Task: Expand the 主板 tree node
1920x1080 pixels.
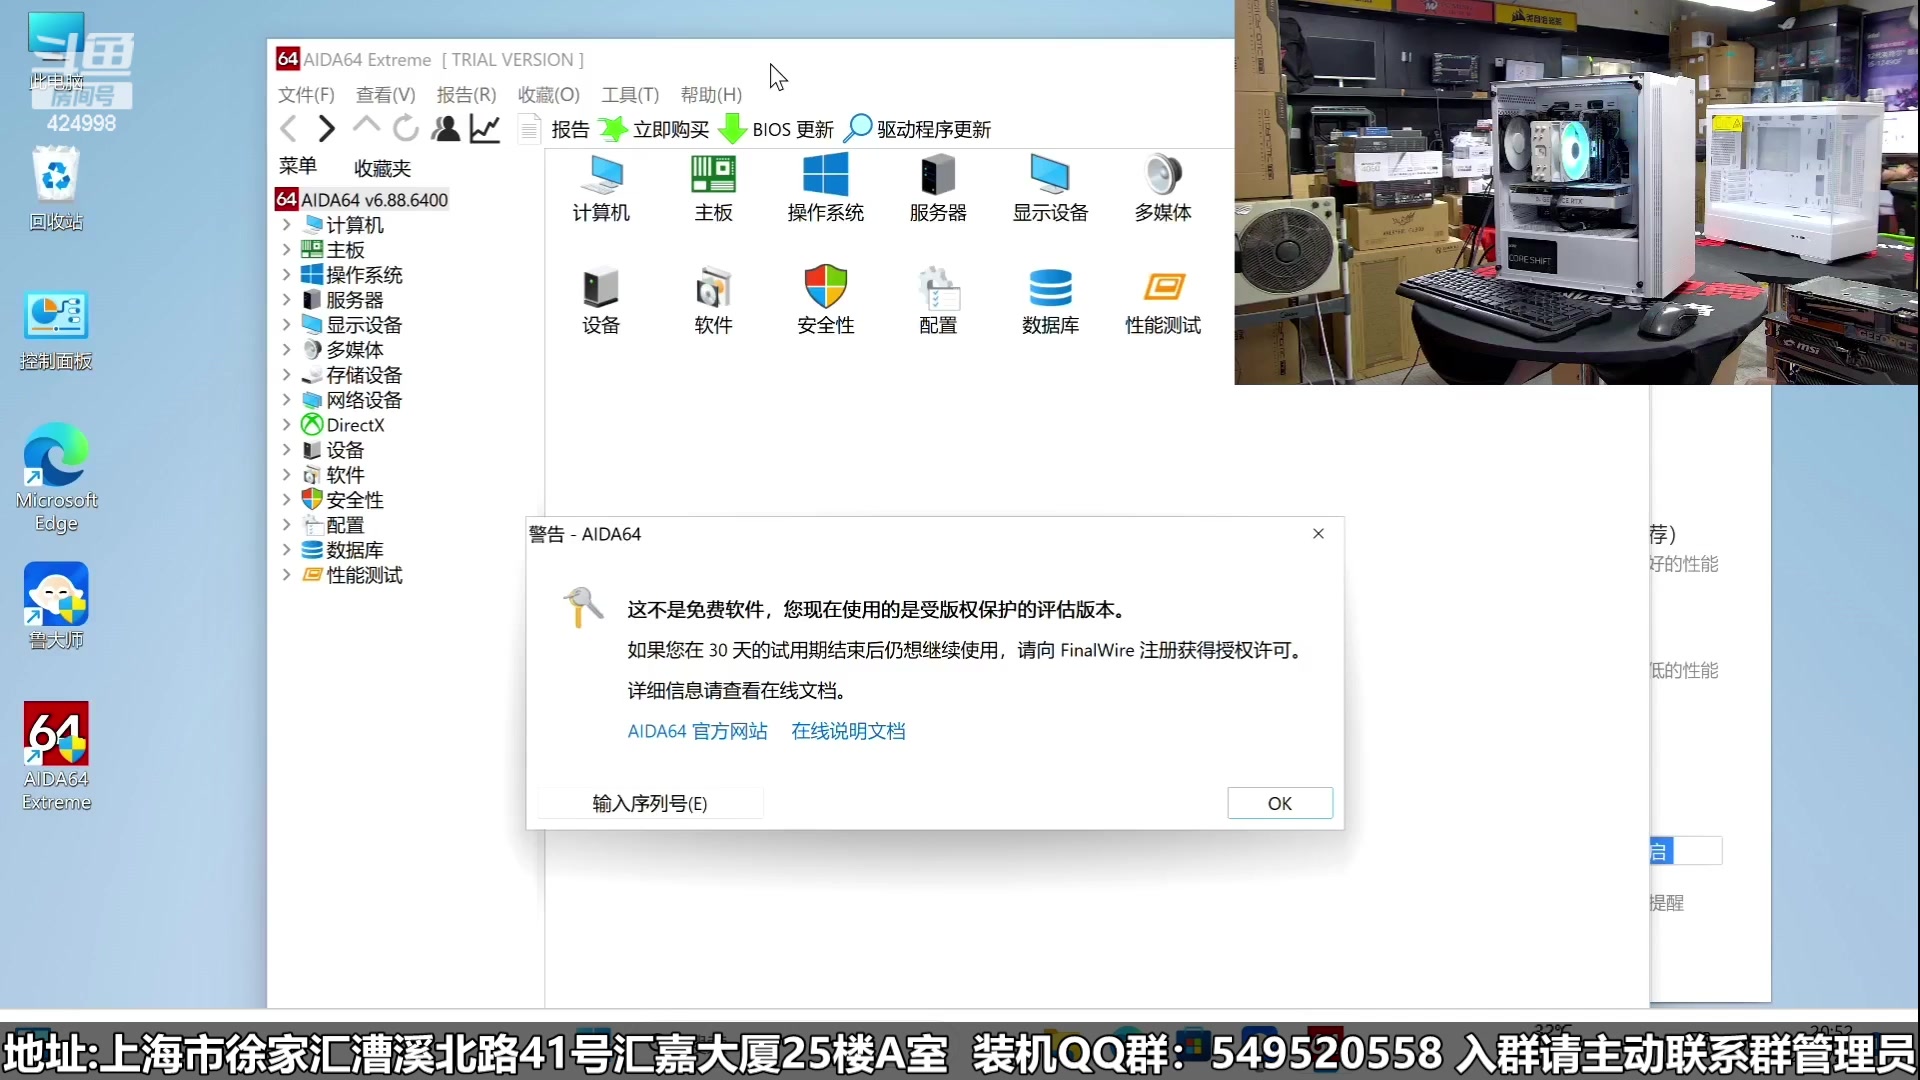Action: point(286,249)
